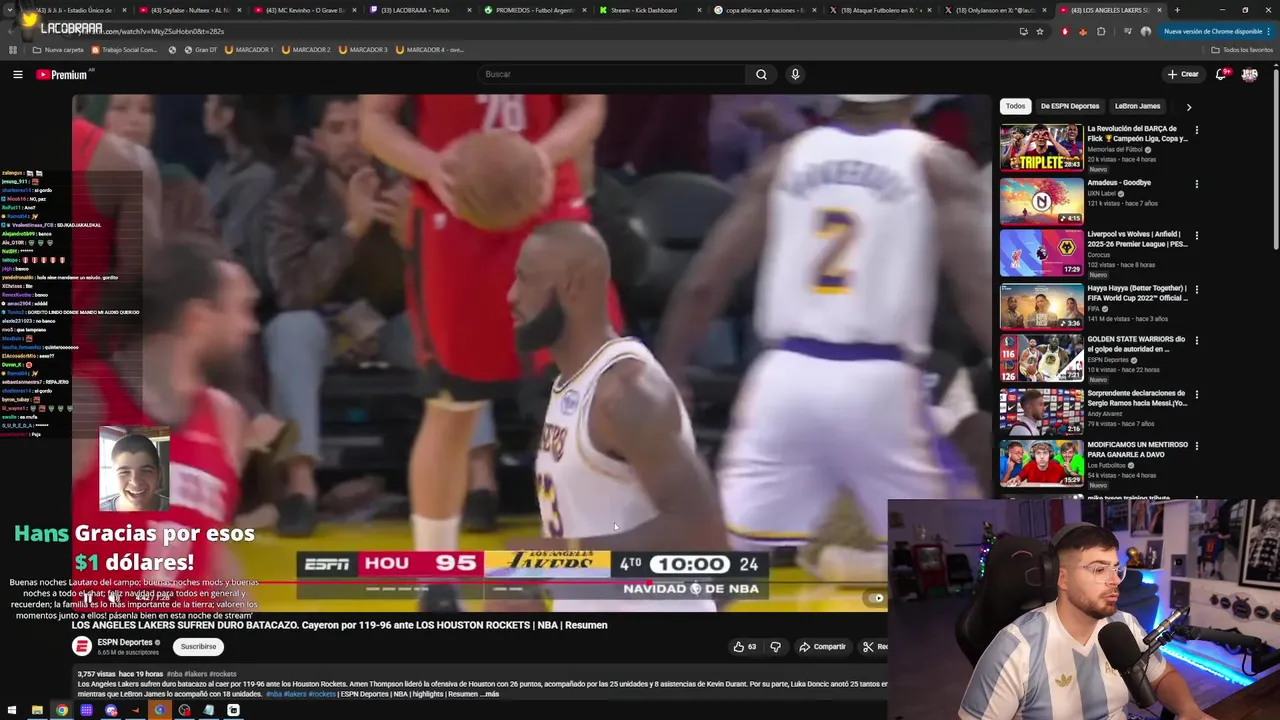Expand video description with ...más
Screen dimensions: 1280x720
point(489,694)
